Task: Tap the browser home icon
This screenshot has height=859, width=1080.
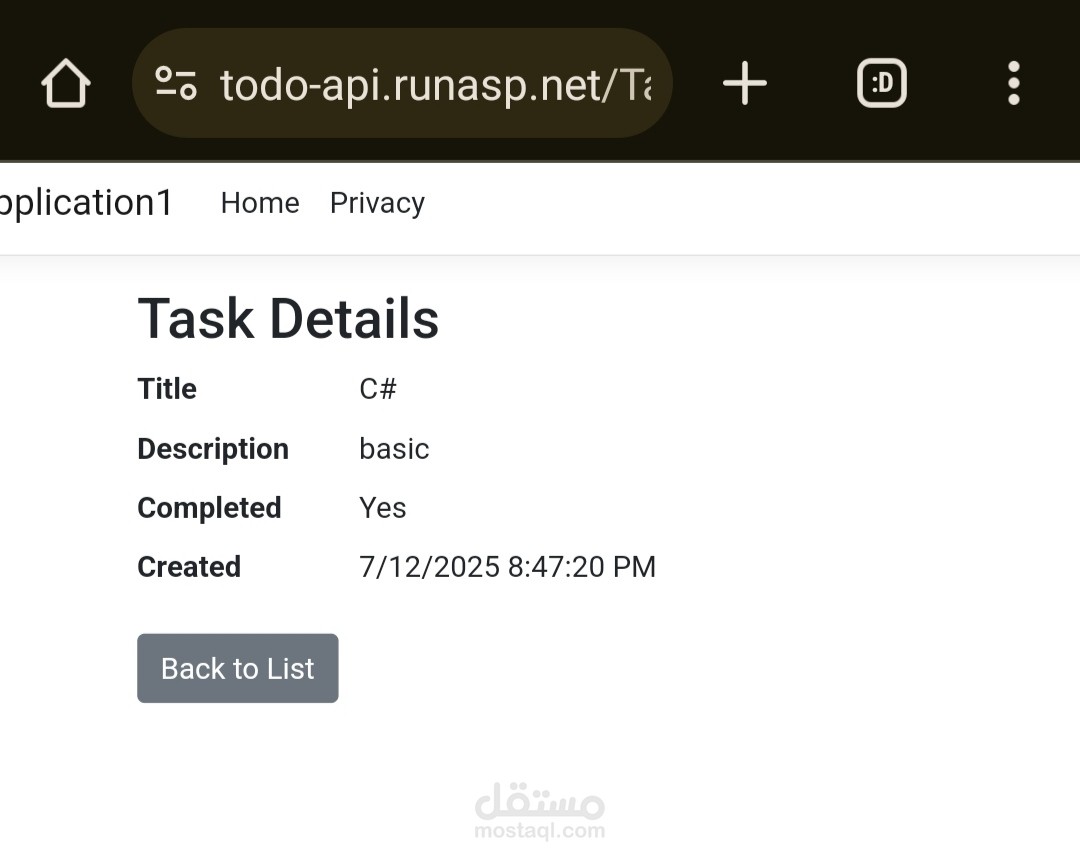Action: coord(65,83)
